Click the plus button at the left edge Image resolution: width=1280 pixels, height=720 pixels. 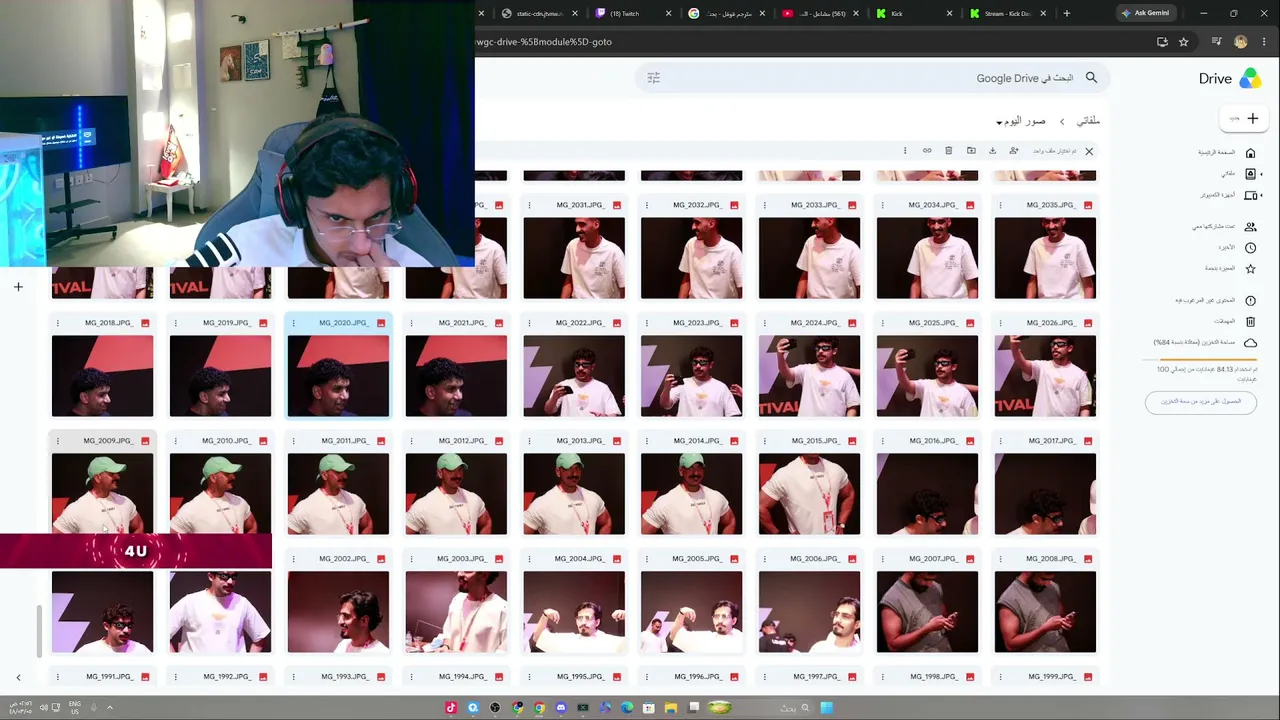[18, 287]
